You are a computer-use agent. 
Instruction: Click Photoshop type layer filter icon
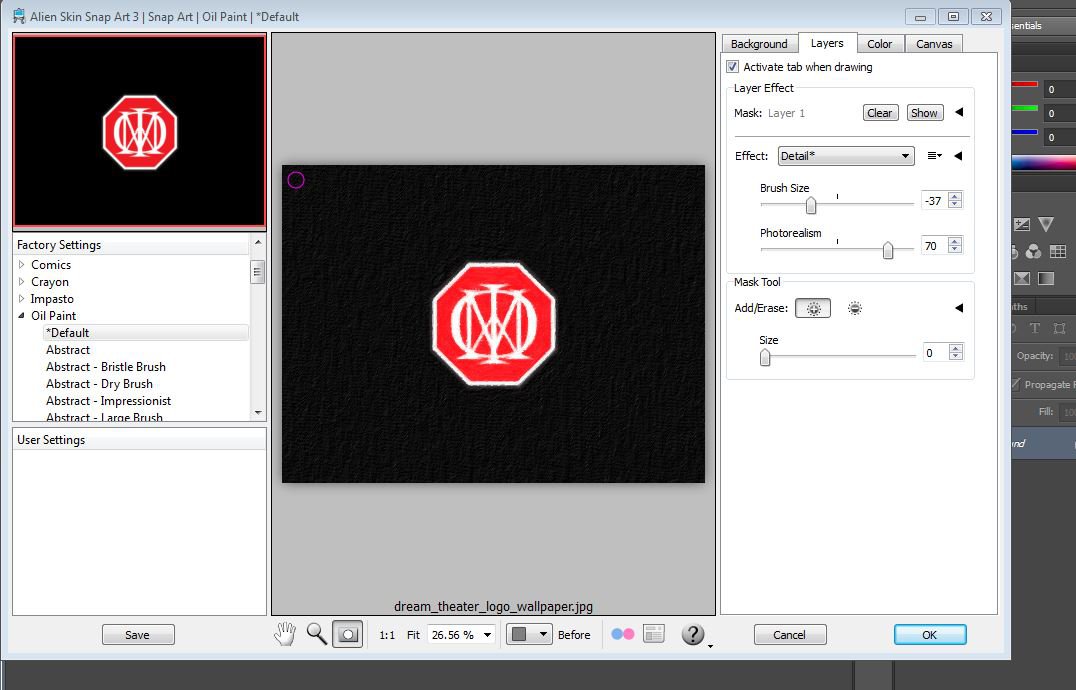1035,328
